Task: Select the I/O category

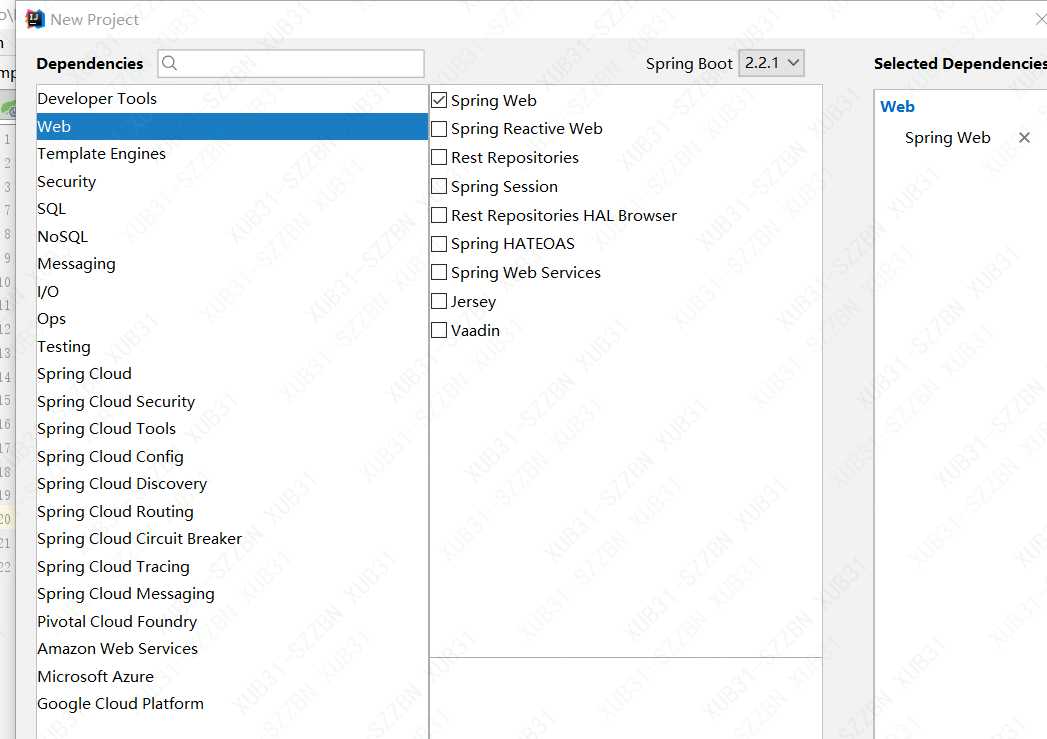Action: click(232, 292)
